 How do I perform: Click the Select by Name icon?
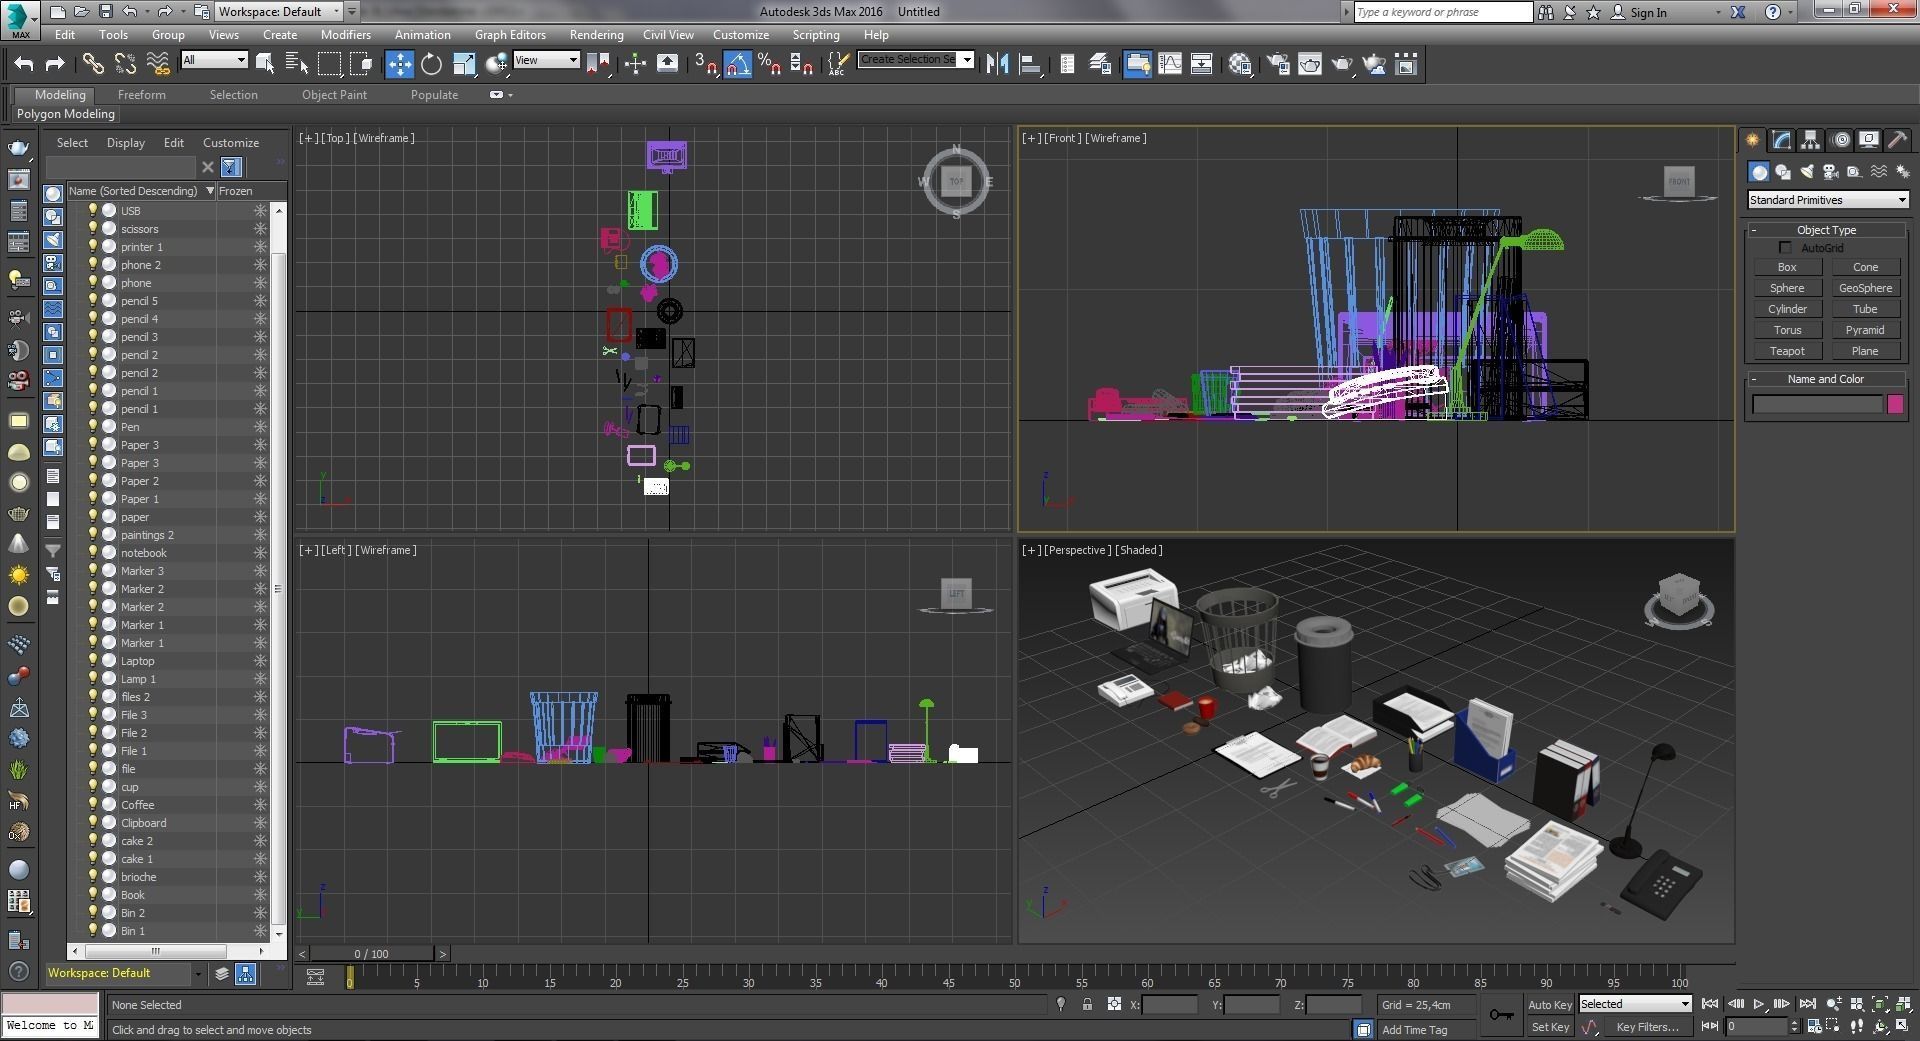point(297,64)
